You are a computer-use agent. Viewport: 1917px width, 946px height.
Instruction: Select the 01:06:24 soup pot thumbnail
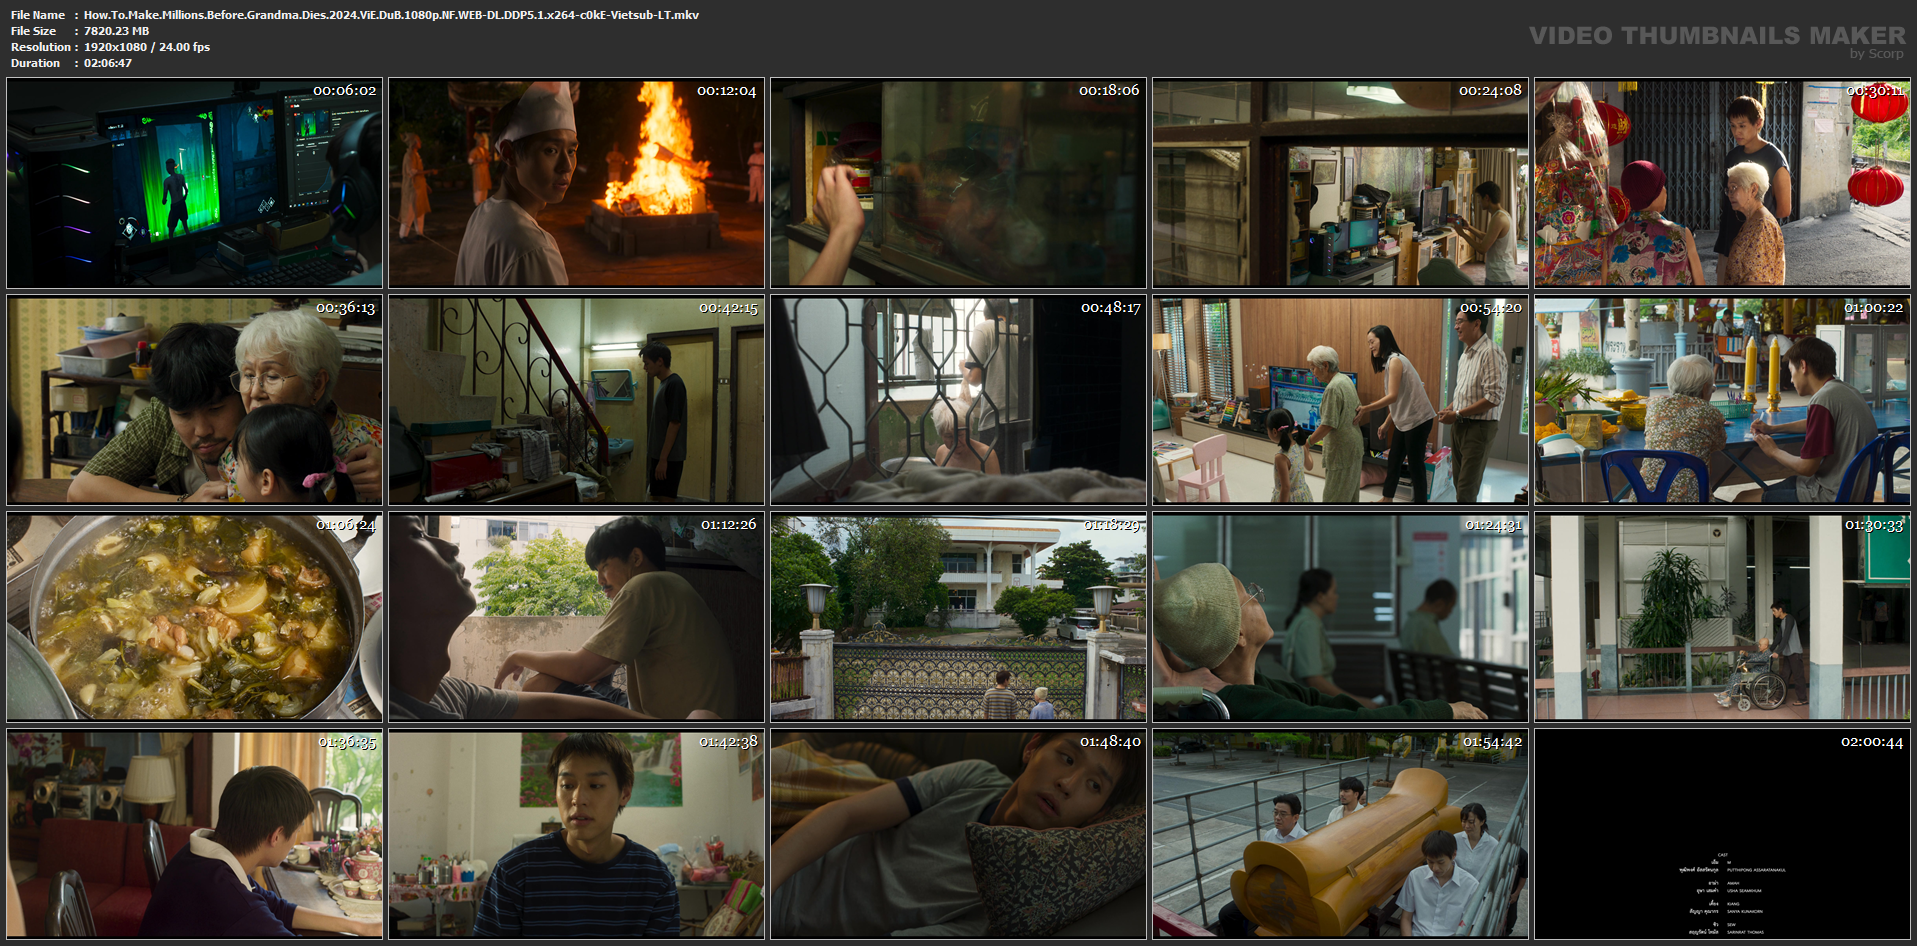pos(195,617)
